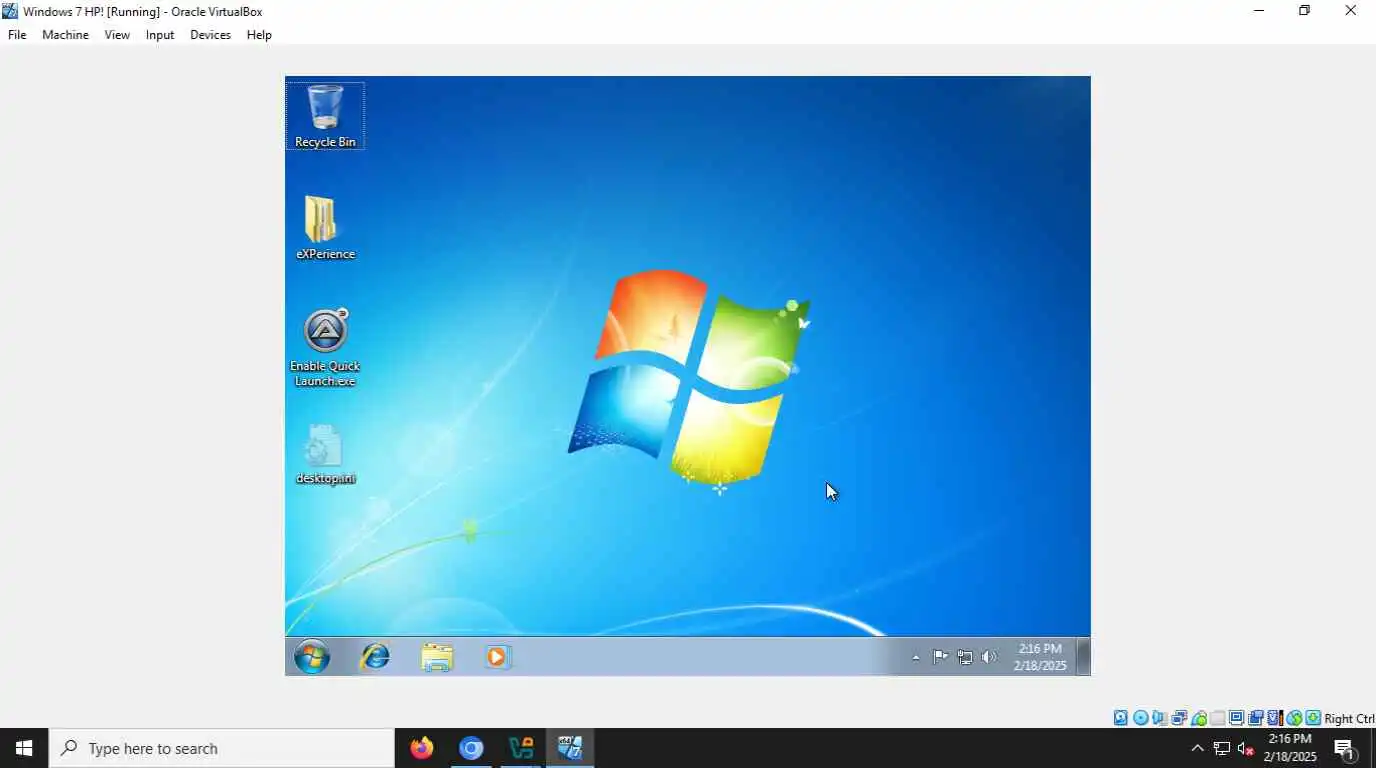
Task: Click the guest network tray icon
Action: pyautogui.click(x=965, y=657)
